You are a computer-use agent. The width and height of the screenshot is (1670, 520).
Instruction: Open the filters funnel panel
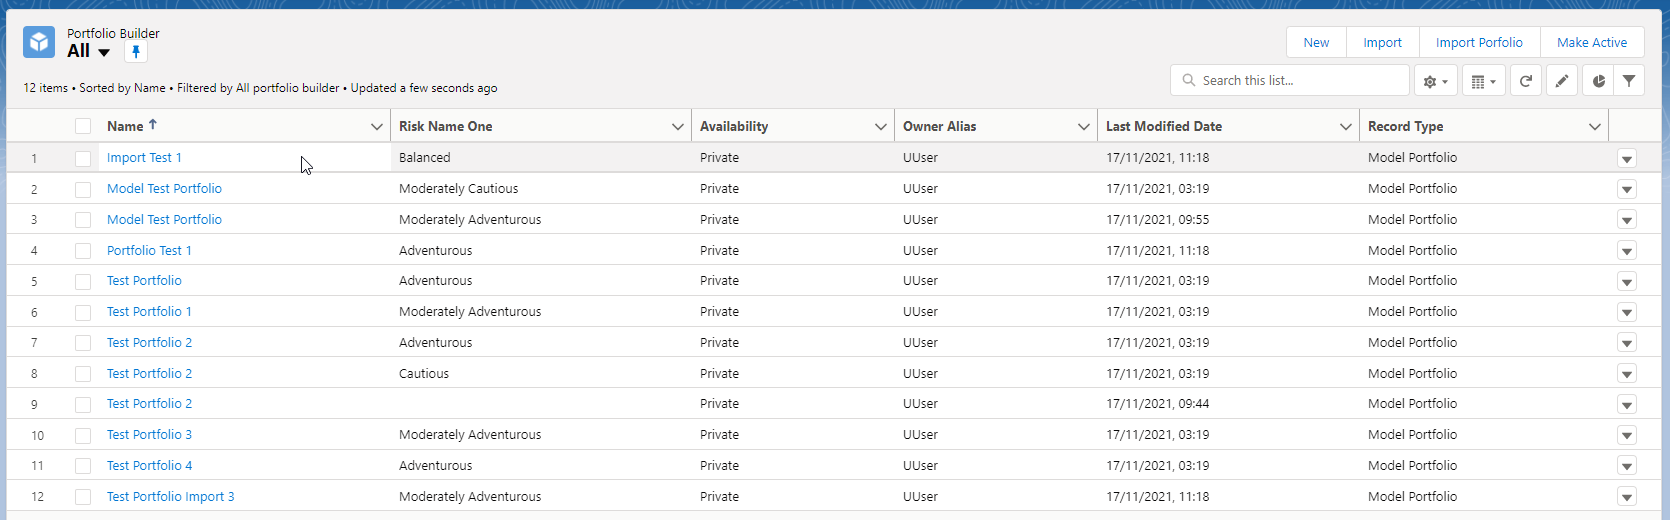pos(1629,81)
